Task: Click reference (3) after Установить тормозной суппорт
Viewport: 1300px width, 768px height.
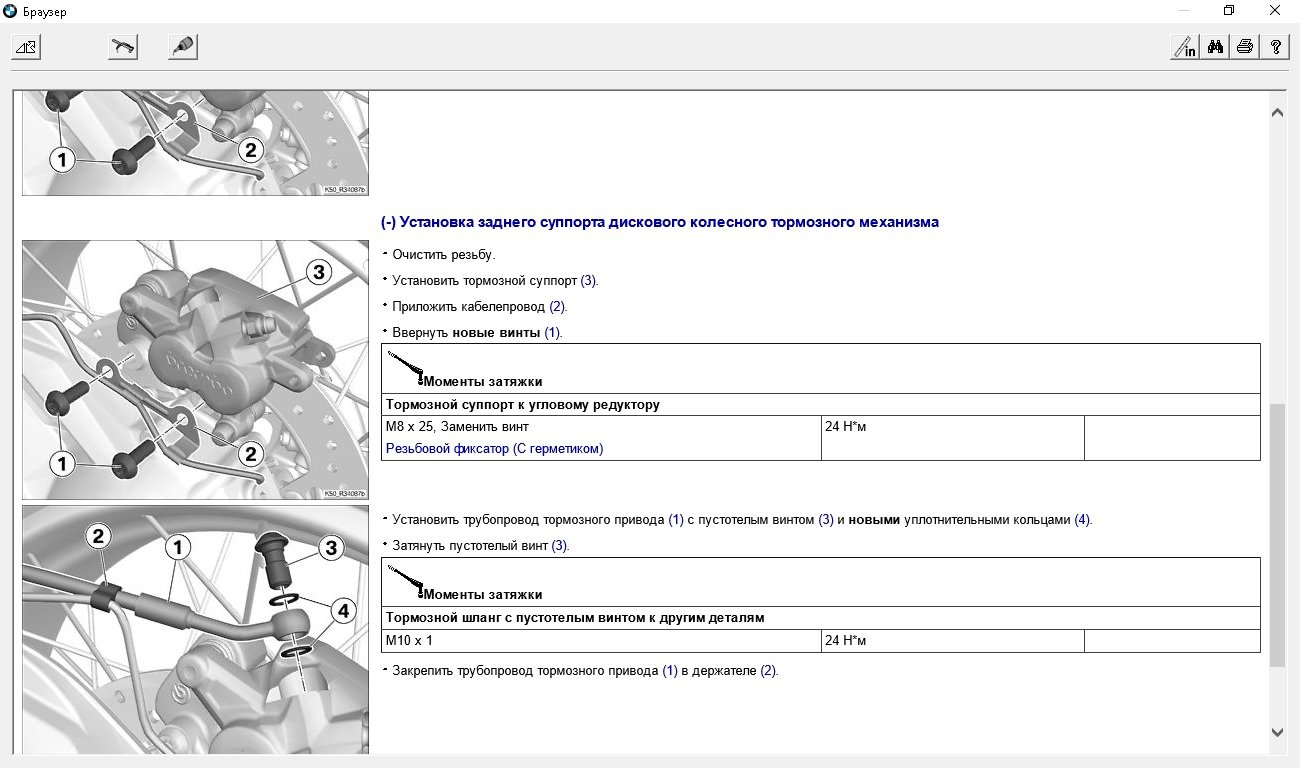Action: [588, 281]
